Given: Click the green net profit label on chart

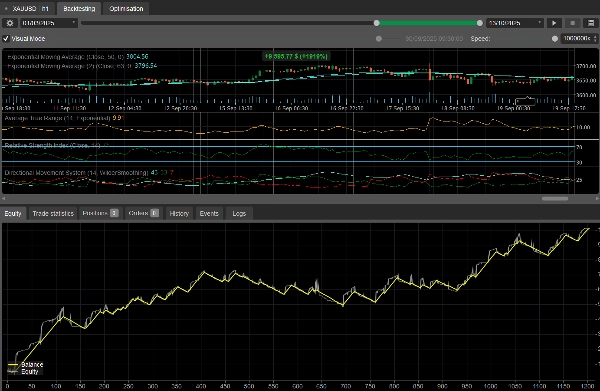Looking at the screenshot, I should click(x=296, y=56).
